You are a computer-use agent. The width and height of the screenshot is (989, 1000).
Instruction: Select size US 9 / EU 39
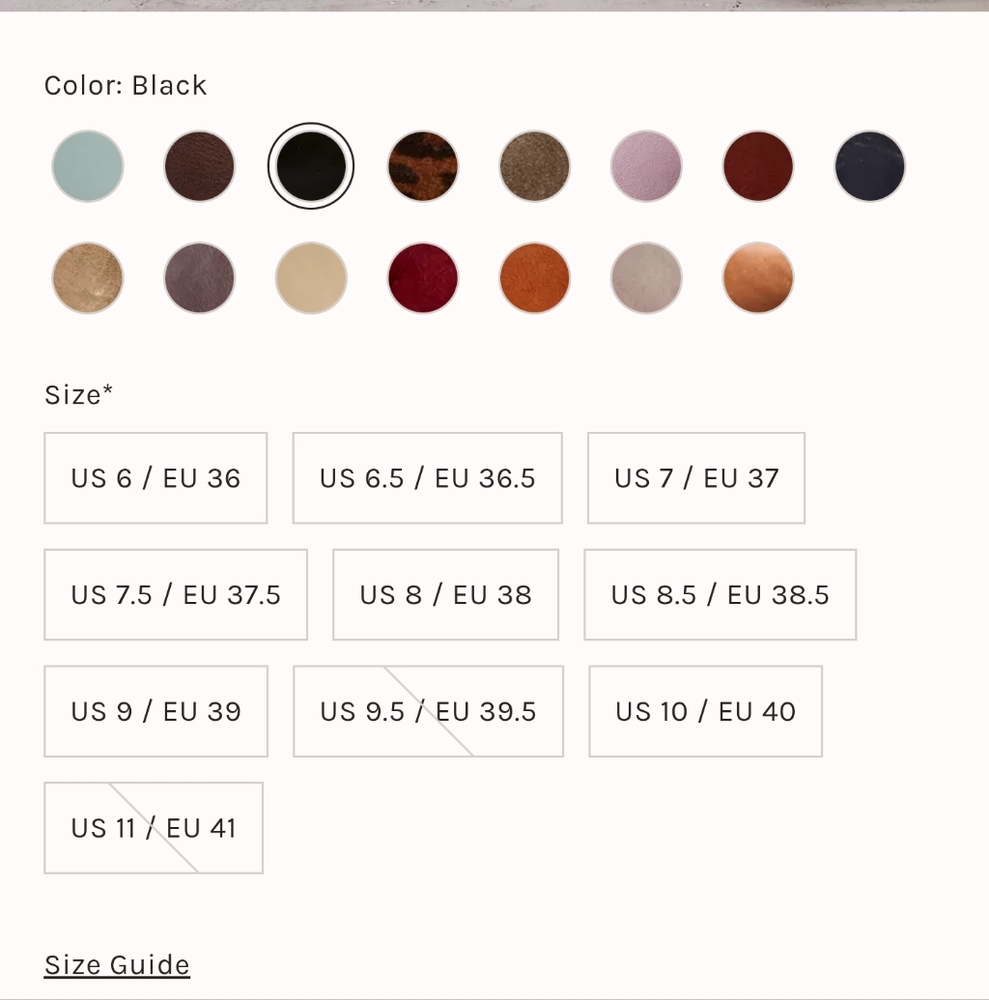click(x=156, y=711)
